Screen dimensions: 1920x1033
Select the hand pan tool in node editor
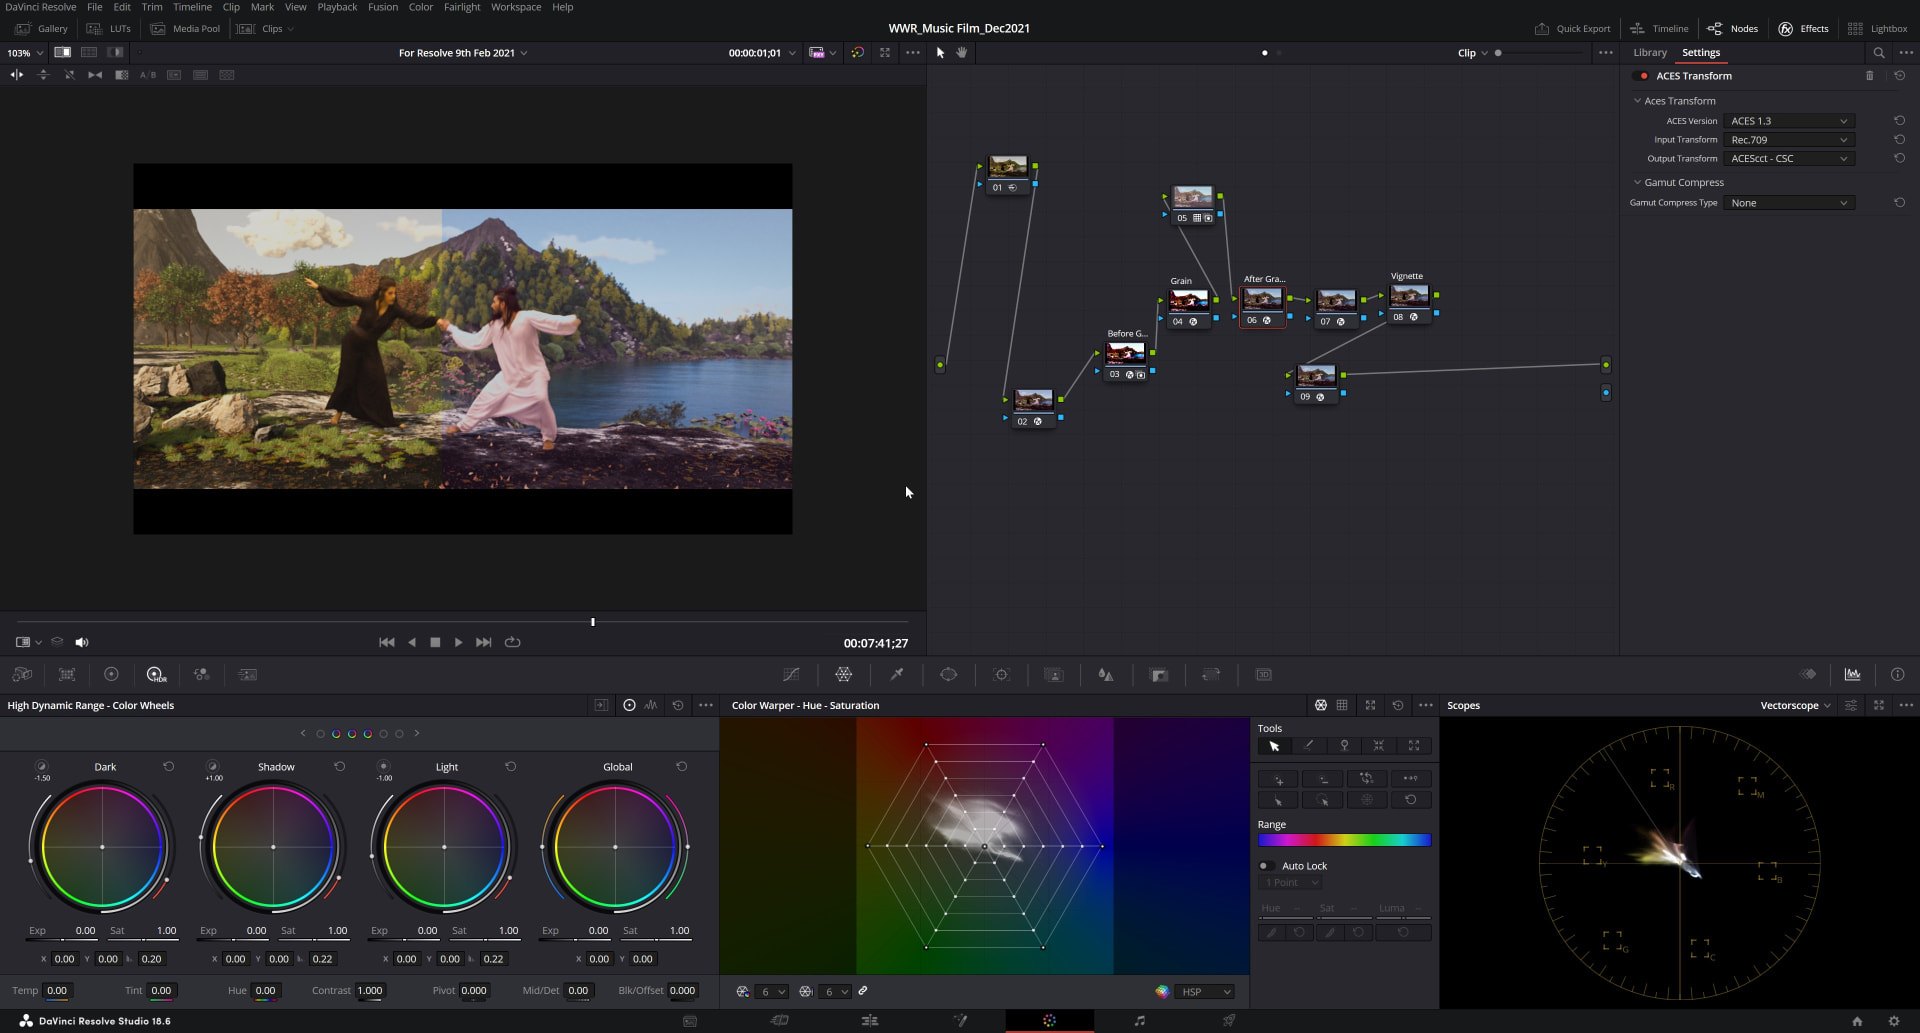[x=962, y=53]
